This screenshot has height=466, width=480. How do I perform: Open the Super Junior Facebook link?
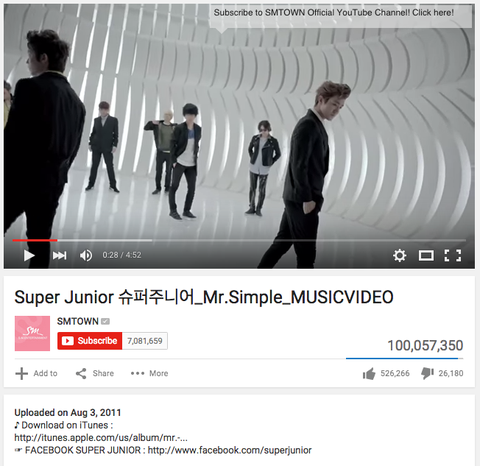click(230, 450)
